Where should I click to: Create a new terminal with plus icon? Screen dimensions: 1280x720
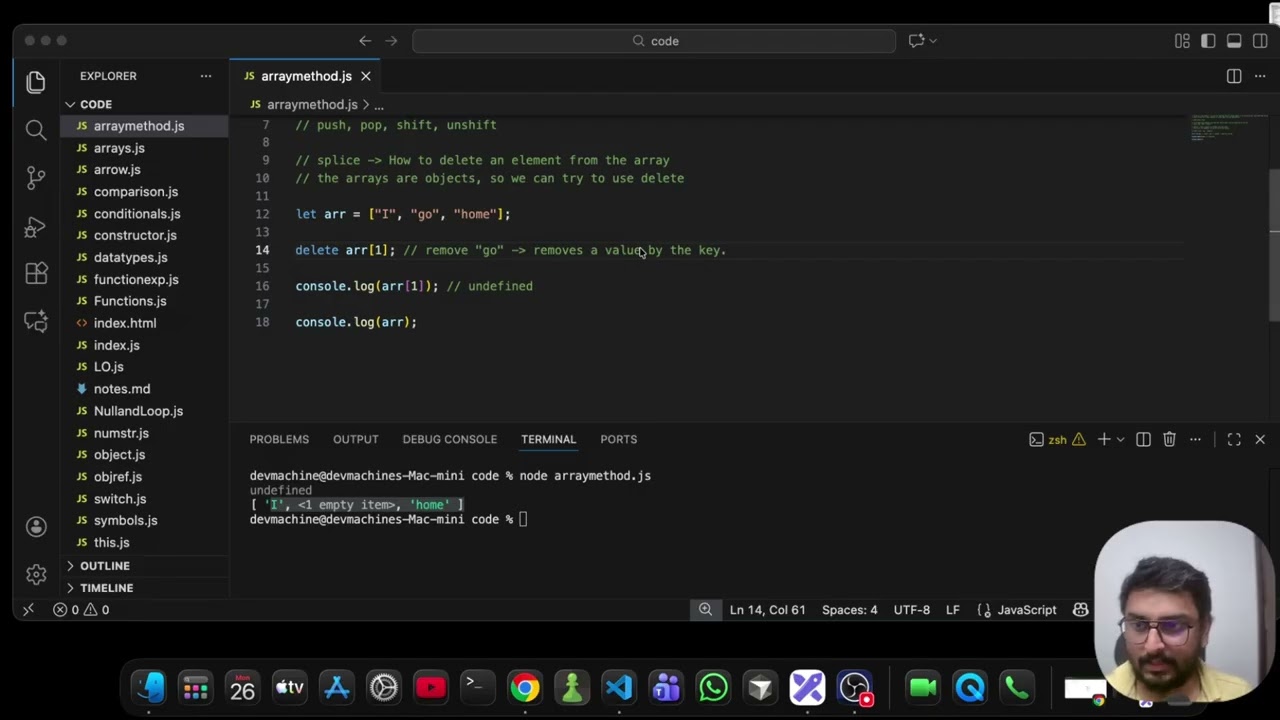1104,440
